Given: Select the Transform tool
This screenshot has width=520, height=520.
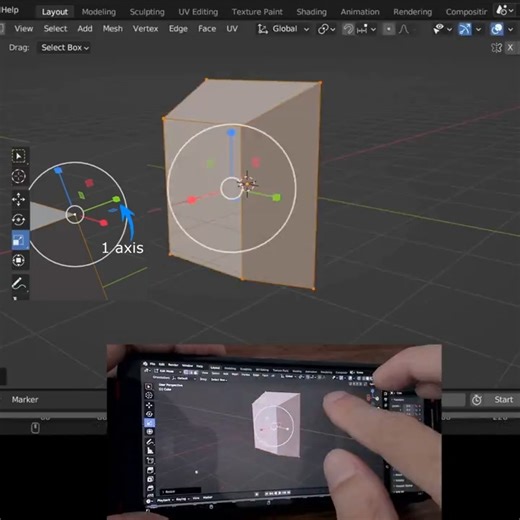Looking at the screenshot, I should 19,260.
